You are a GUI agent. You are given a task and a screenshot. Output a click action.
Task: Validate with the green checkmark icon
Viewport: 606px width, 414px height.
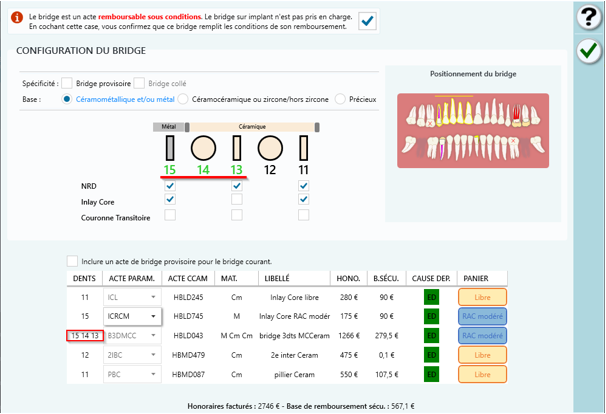tap(589, 51)
